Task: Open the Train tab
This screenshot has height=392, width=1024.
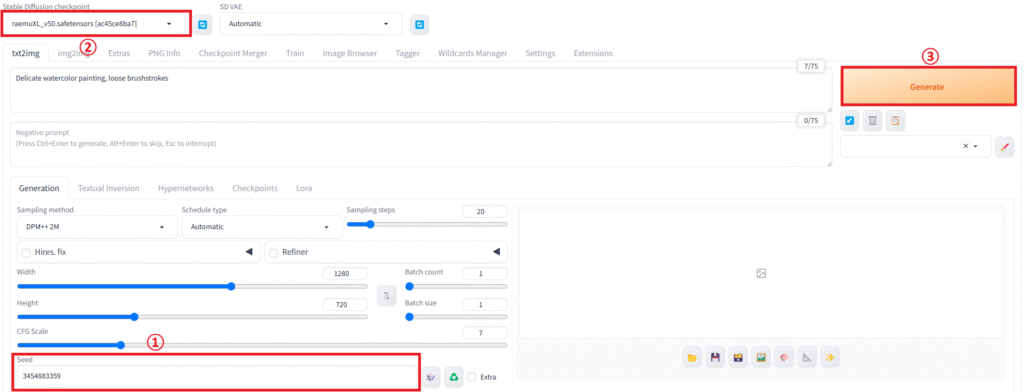Action: tap(295, 54)
